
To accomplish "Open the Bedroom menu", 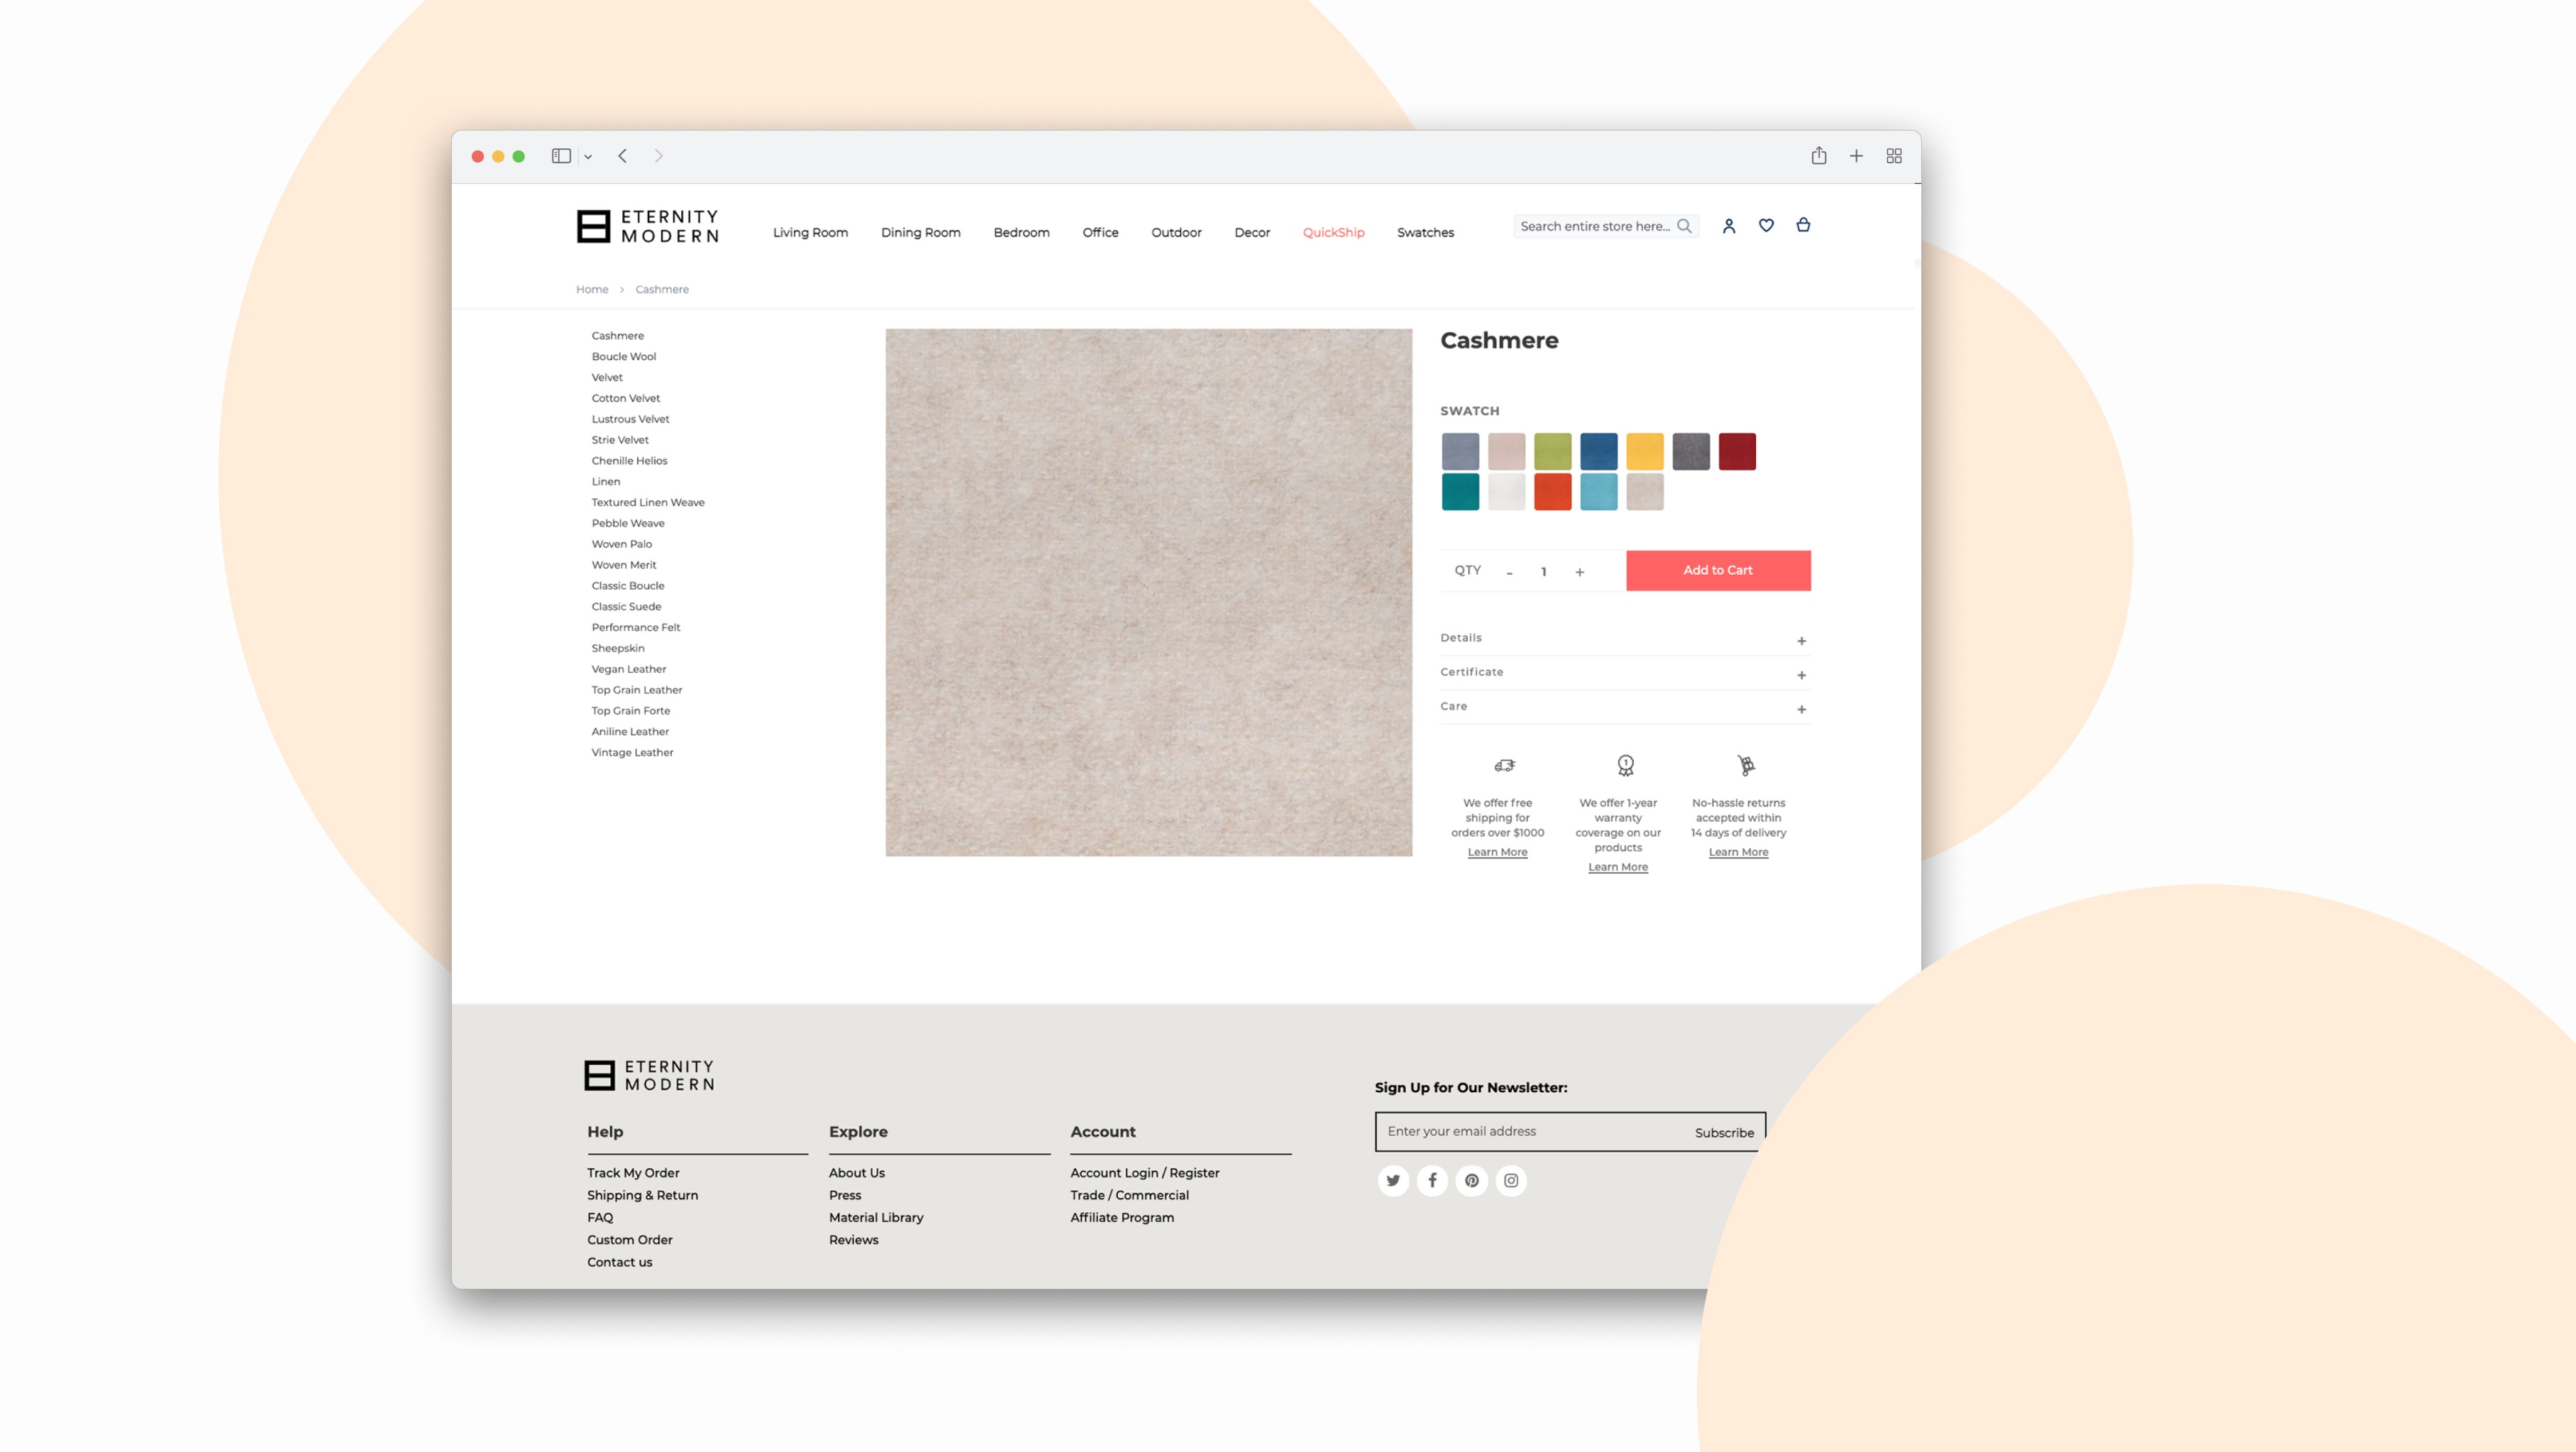I will coord(1022,233).
